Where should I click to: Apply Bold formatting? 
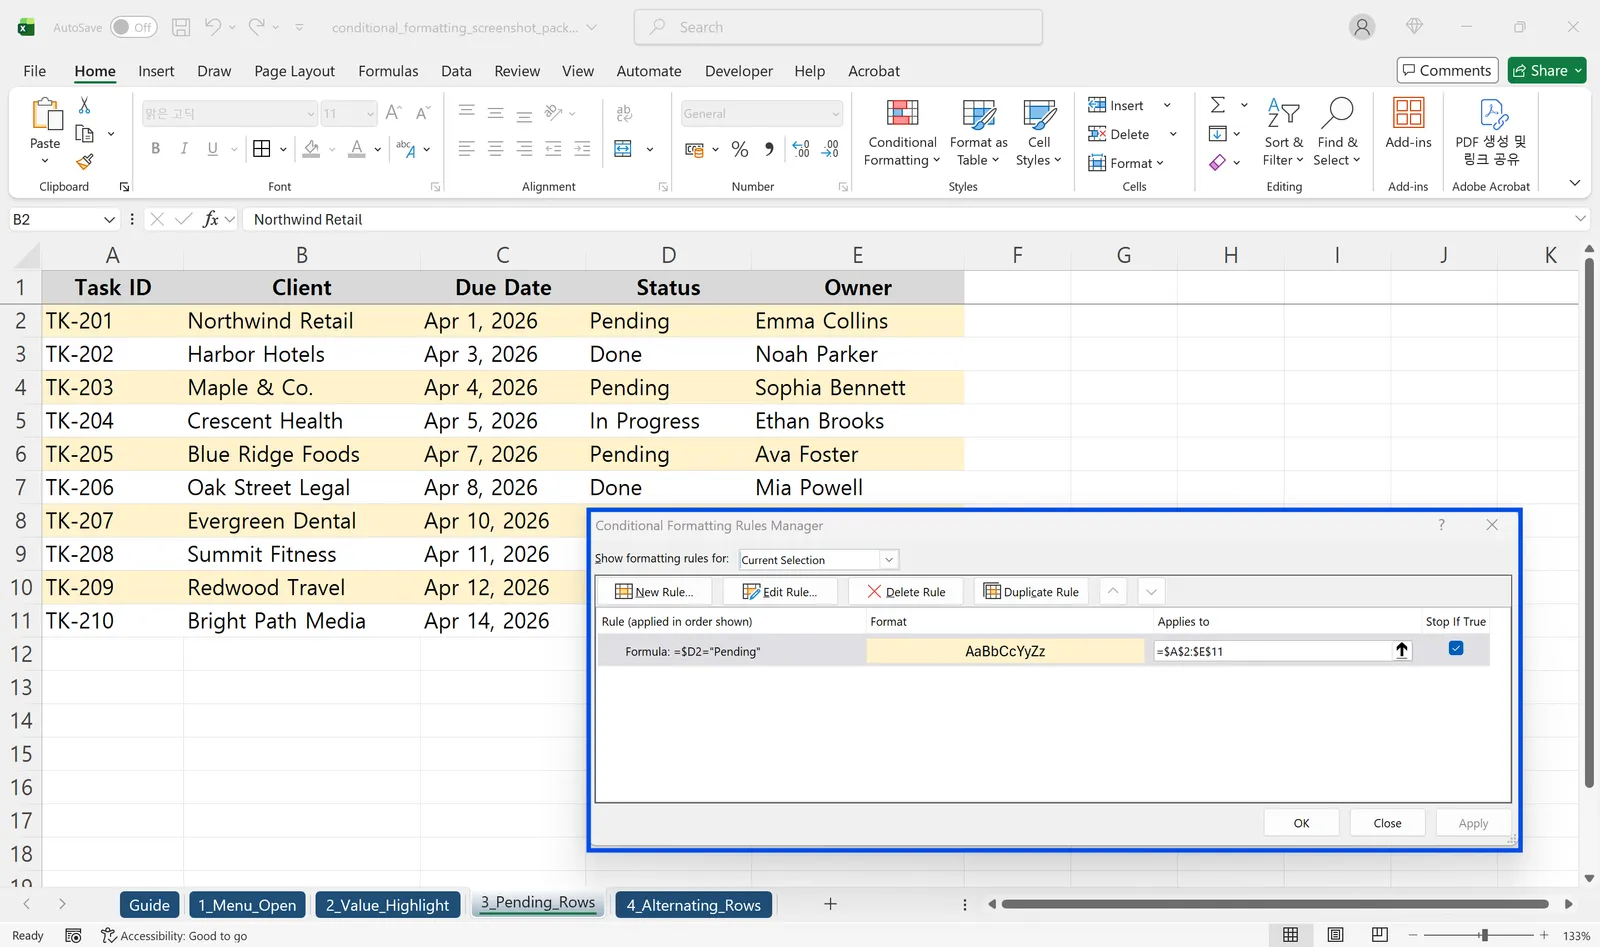click(155, 149)
